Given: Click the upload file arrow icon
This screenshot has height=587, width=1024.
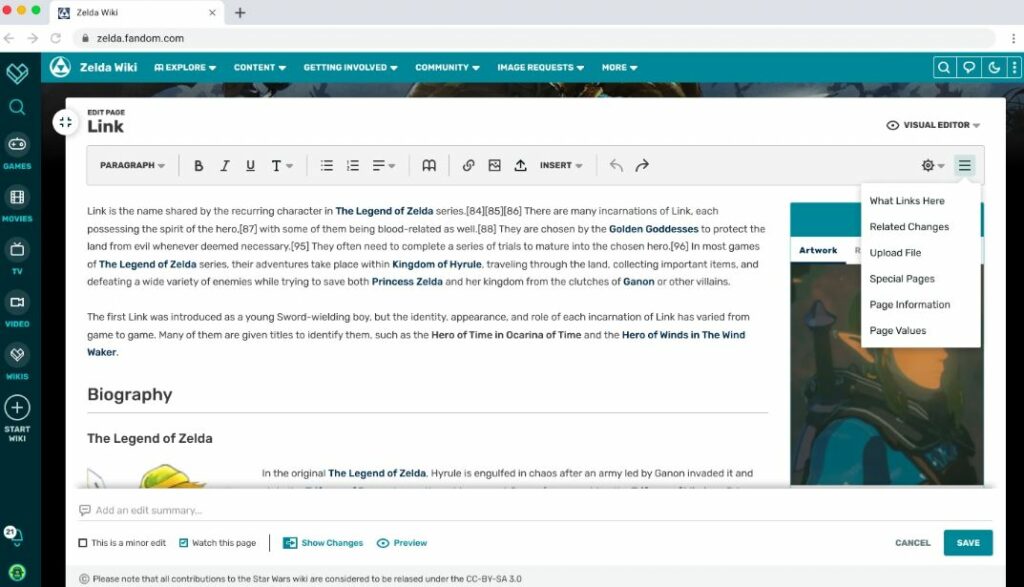Looking at the screenshot, I should pyautogui.click(x=520, y=166).
